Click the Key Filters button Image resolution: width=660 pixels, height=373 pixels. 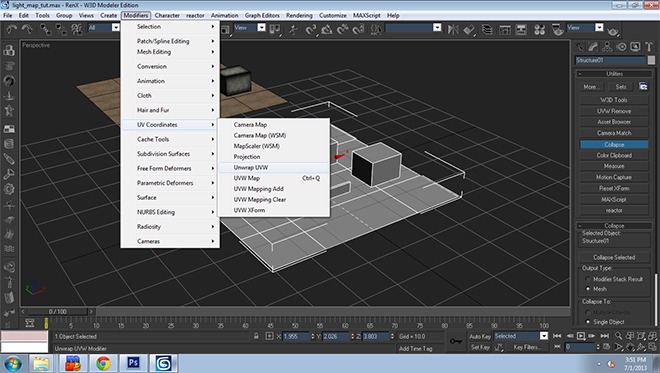[527, 347]
